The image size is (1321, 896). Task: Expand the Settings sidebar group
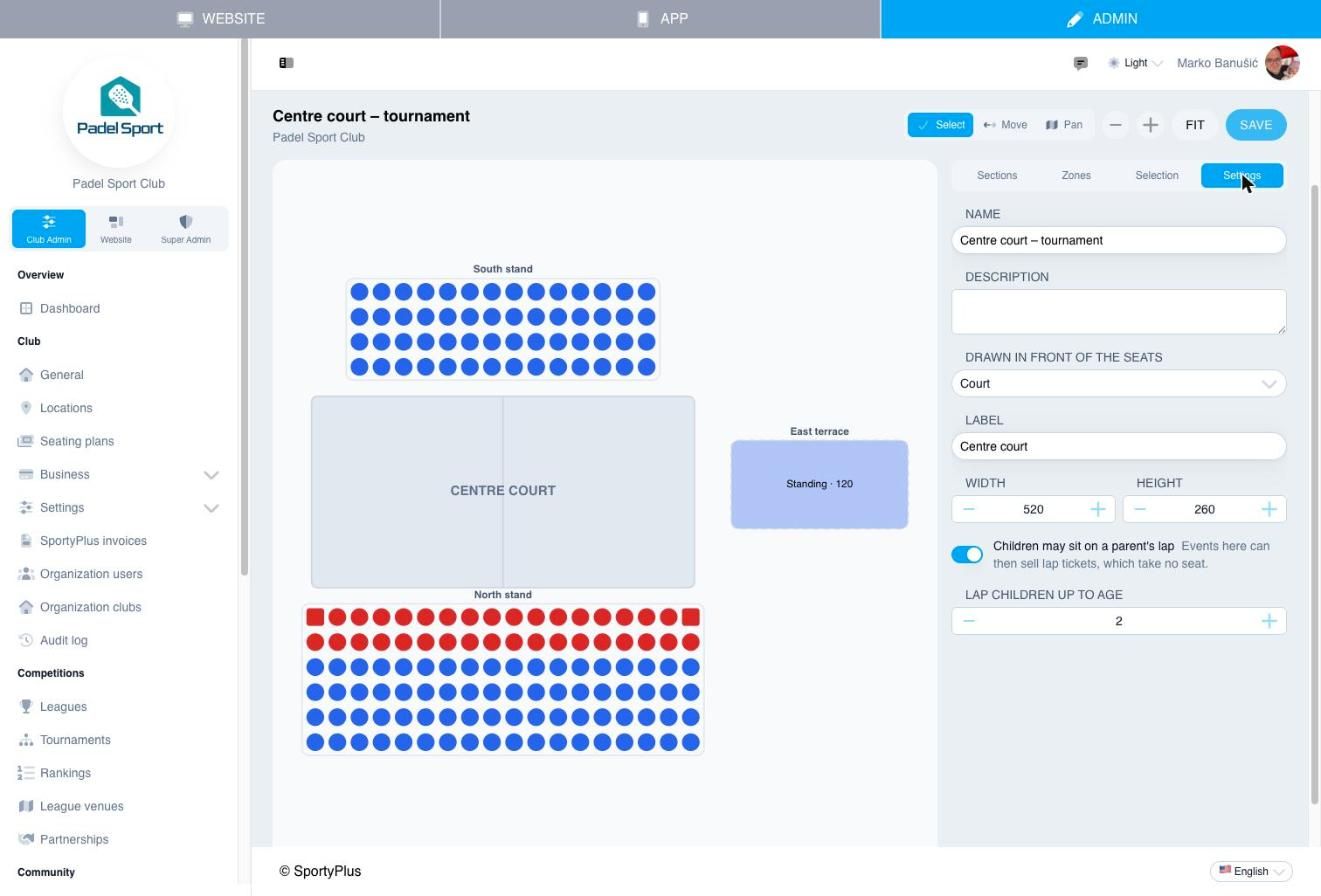tap(119, 508)
